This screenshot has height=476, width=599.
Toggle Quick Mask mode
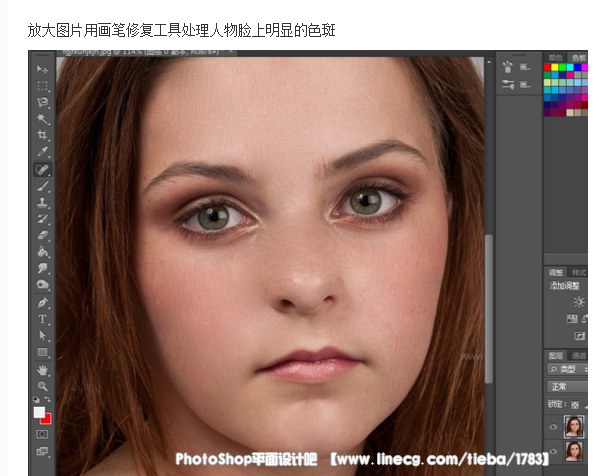(x=42, y=434)
